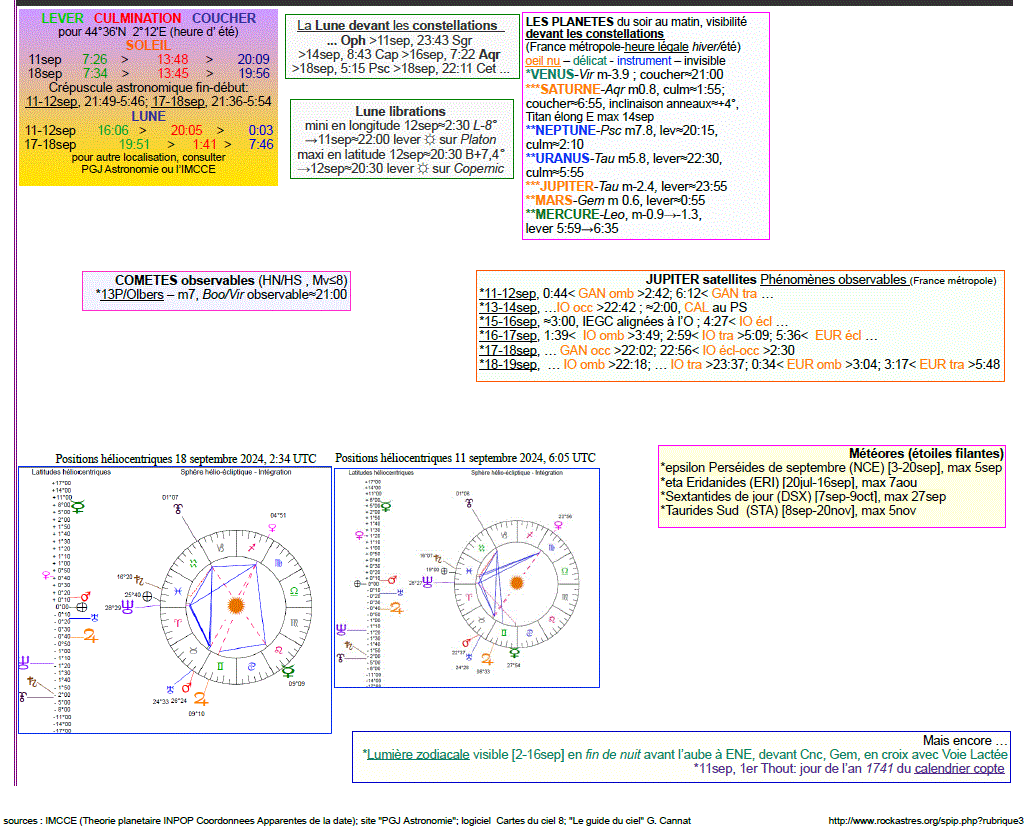
Task: Click the VENUS planet entry
Action: point(624,74)
